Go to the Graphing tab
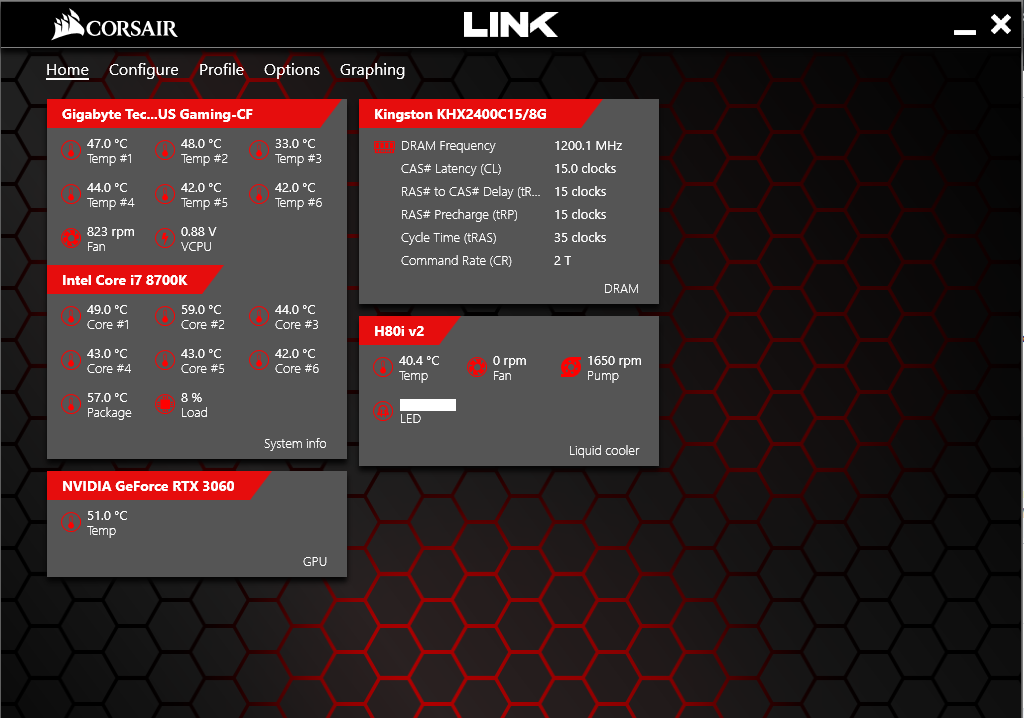This screenshot has height=718, width=1024. (372, 70)
